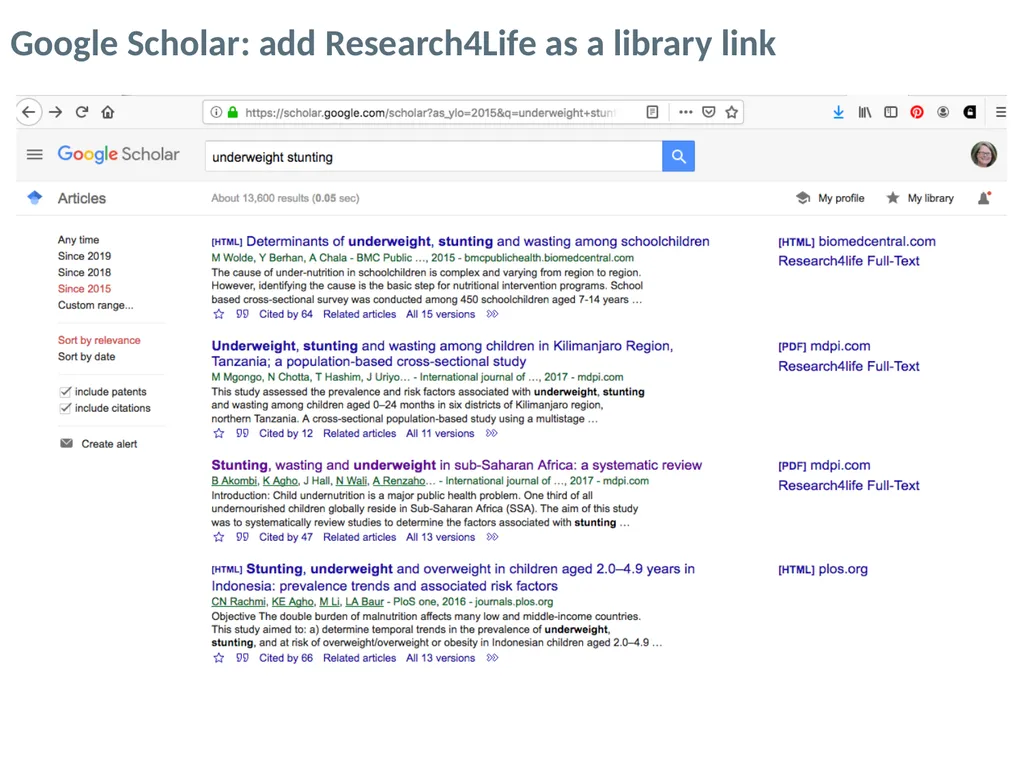Open My profile link
The height and width of the screenshot is (768, 1024).
coord(830,198)
